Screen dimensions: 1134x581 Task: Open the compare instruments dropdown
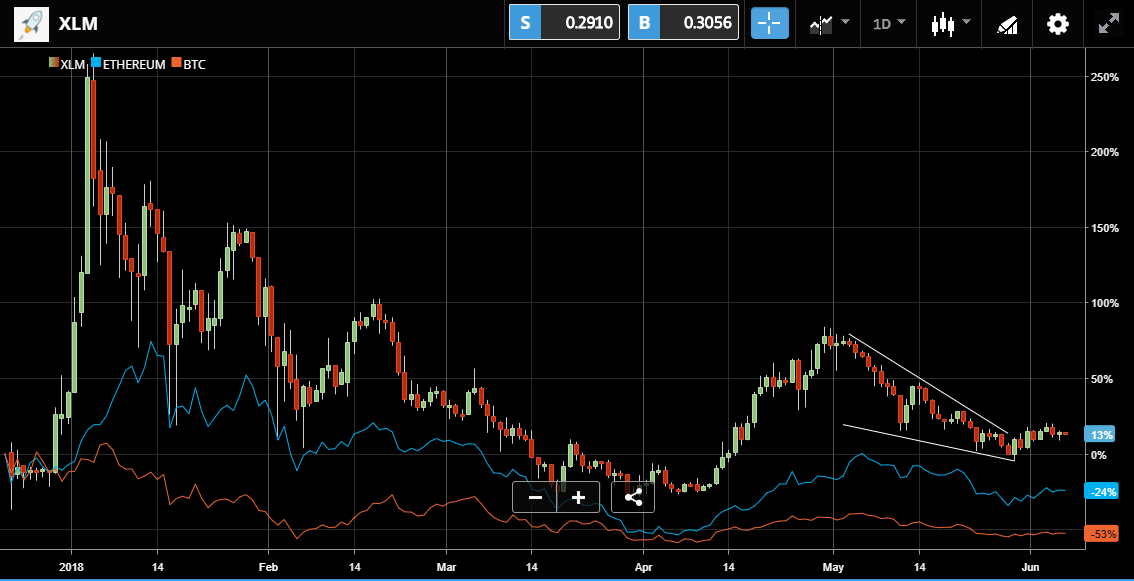(829, 23)
